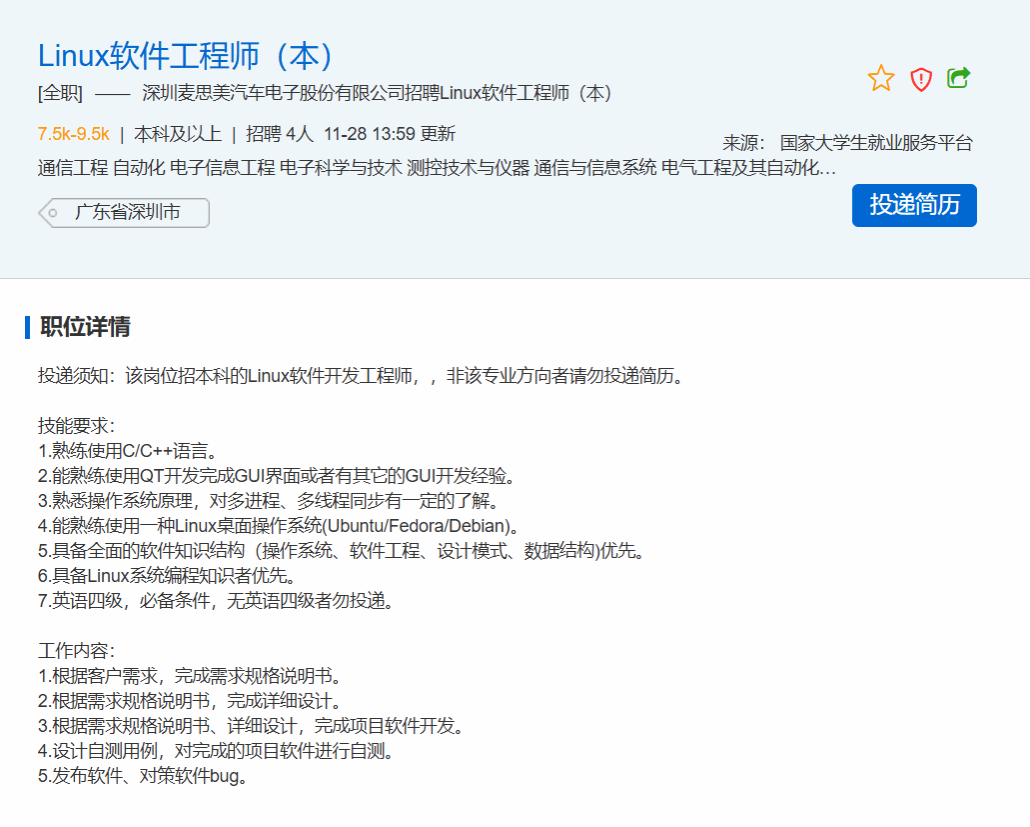Screen dimensions: 1030x827
Task: Click the company name 深圳麦思美汽车电子股份有限公司
Action: click(273, 94)
